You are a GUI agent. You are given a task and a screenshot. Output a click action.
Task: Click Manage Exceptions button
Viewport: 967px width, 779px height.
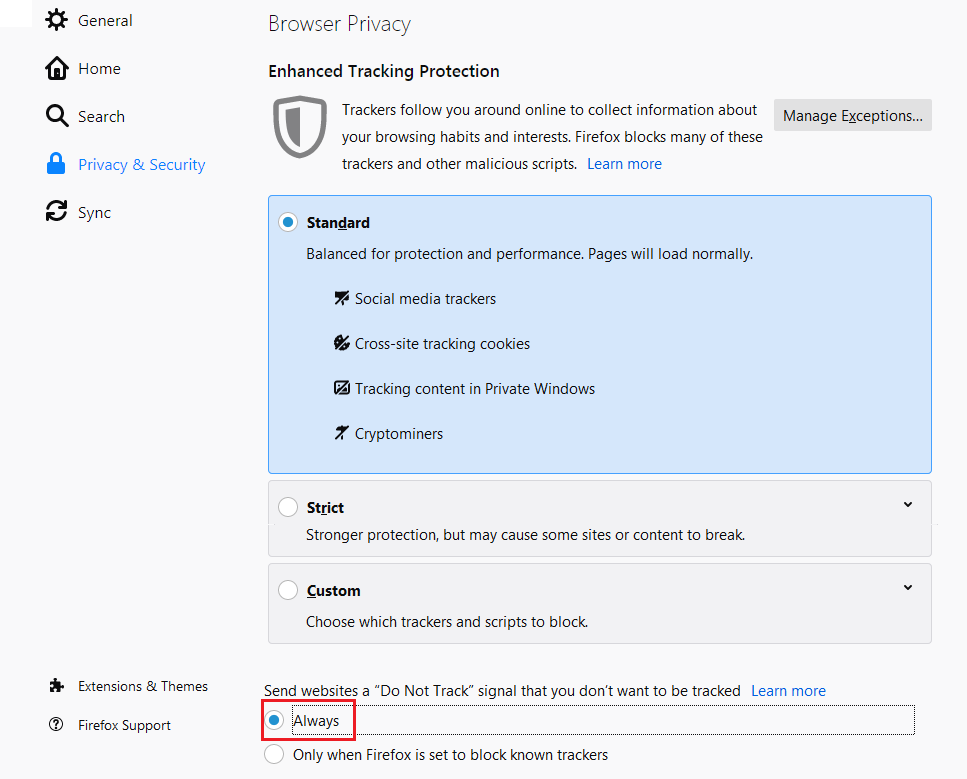[852, 115]
